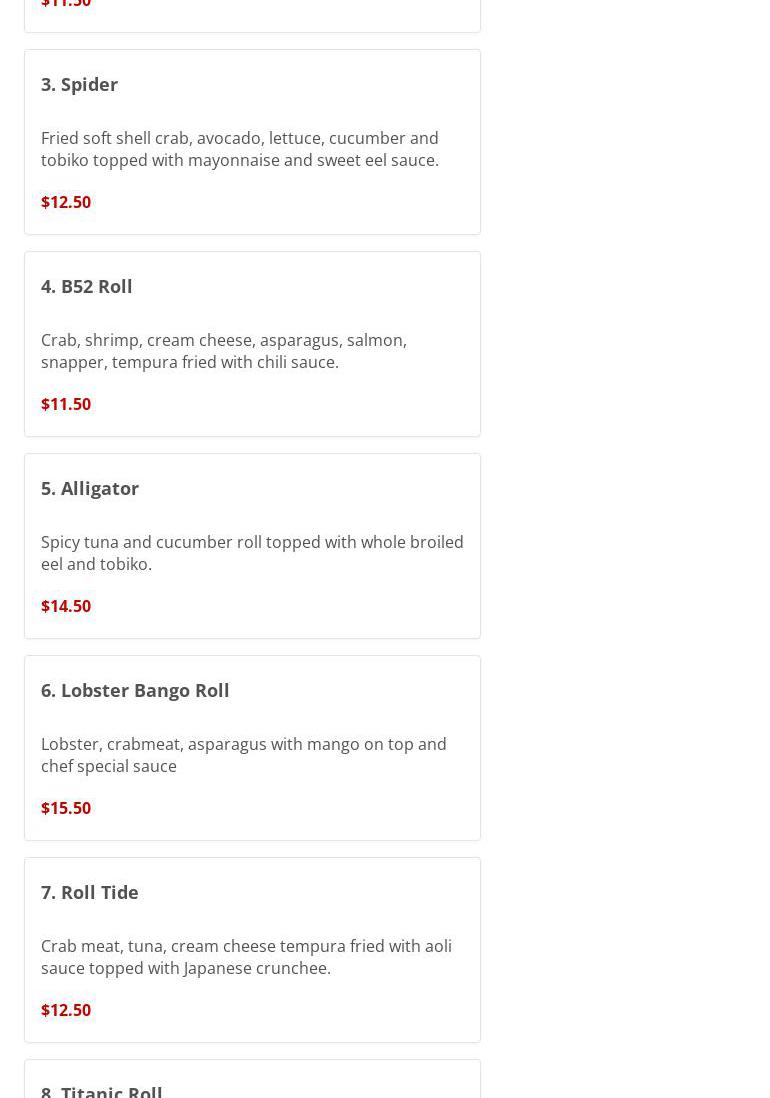Viewport: 770px width, 1098px height.
Task: Open the 5. Alligator roll item
Action: coord(90,488)
